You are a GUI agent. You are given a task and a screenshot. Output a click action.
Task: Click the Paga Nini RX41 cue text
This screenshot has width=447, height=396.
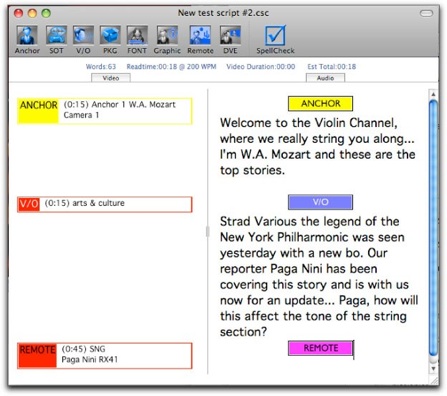(89, 360)
